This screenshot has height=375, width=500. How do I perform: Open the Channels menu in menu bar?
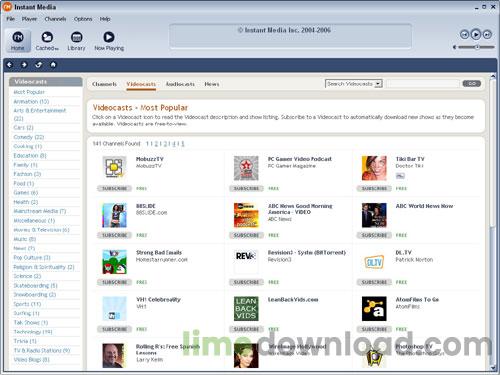(55, 19)
